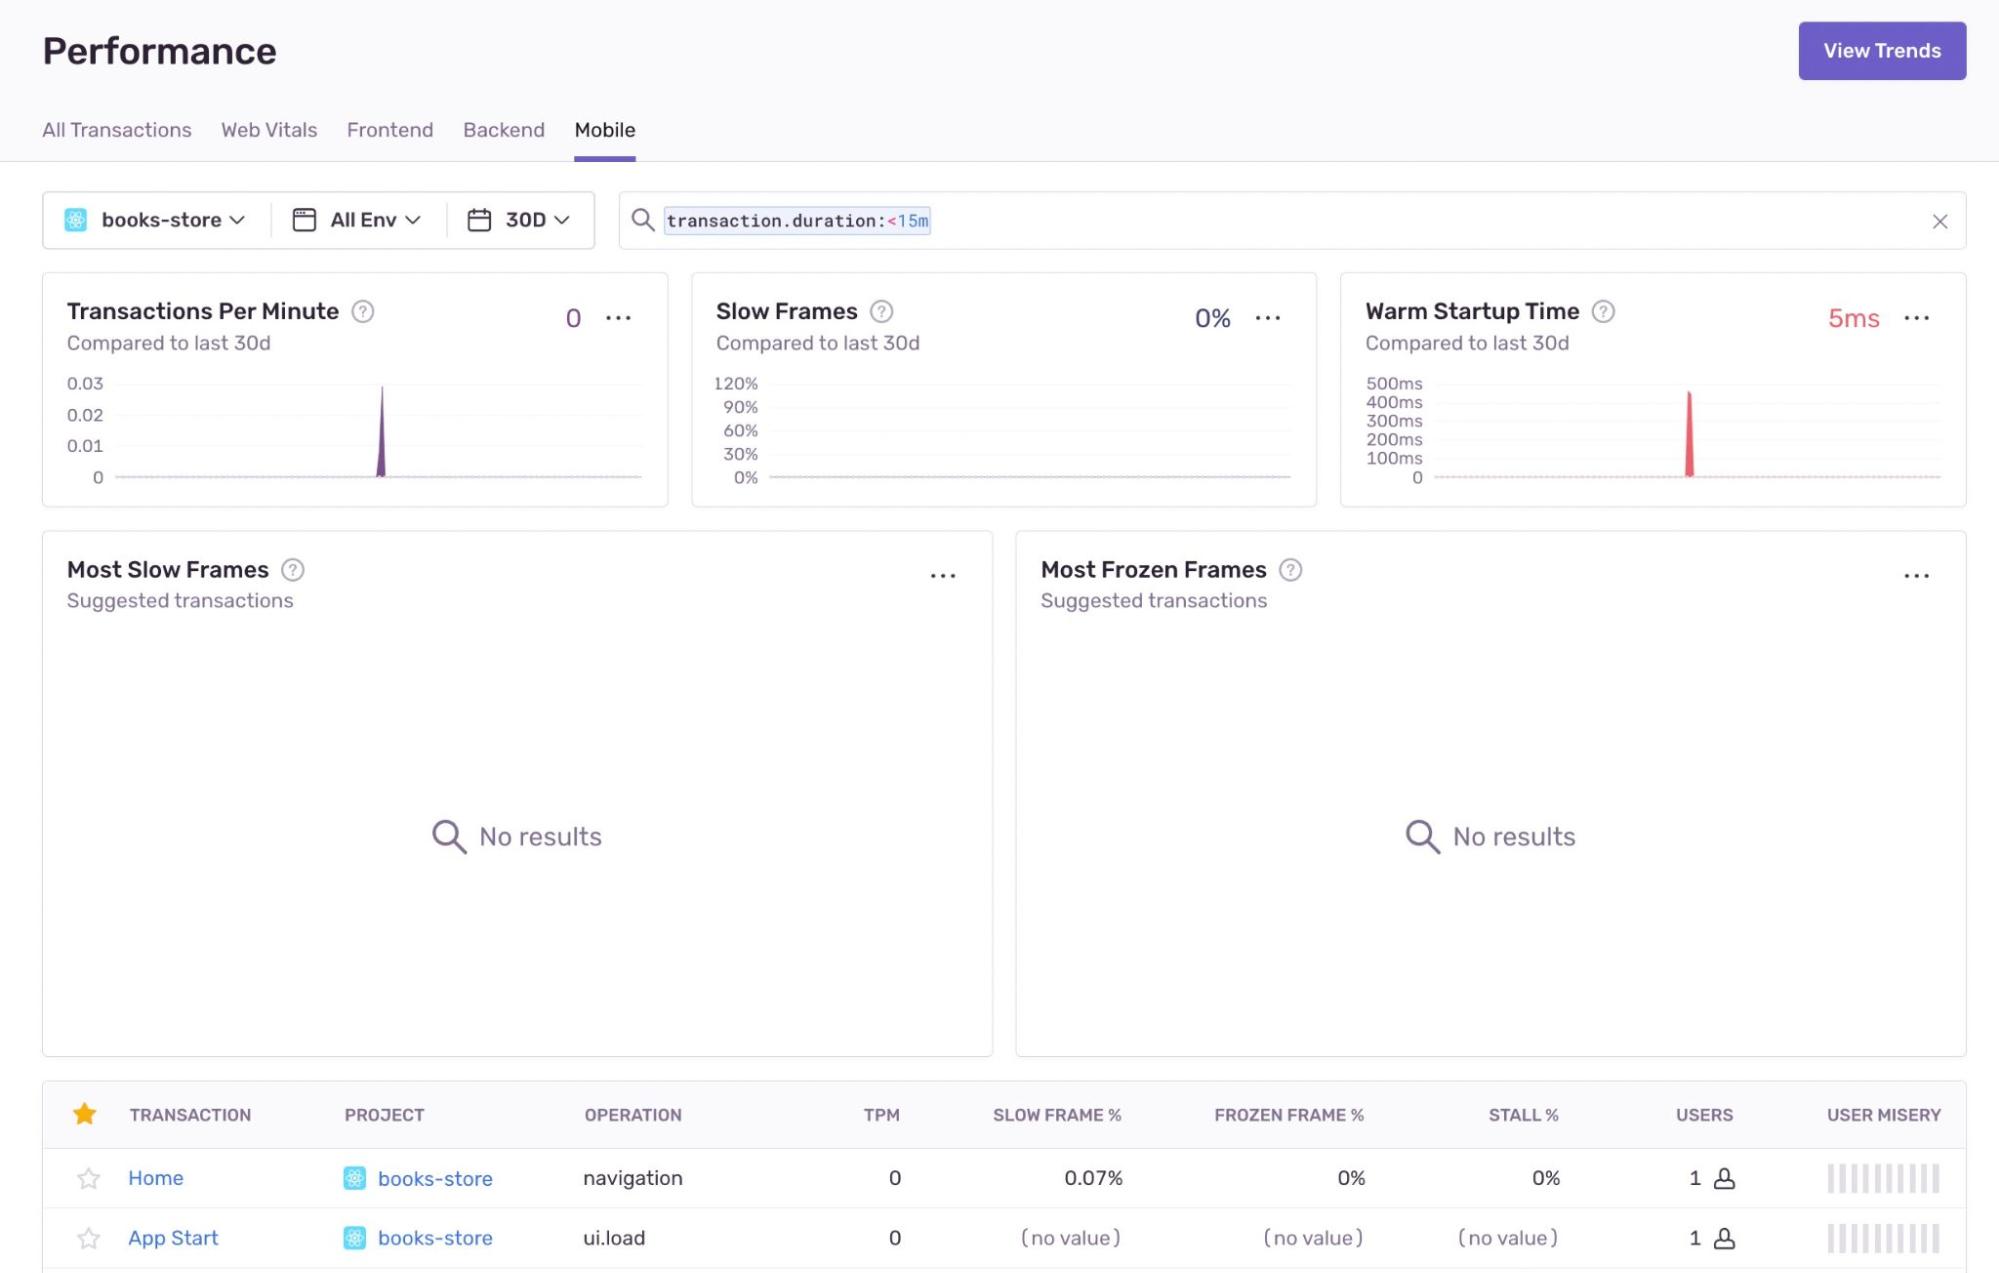Star the Home transaction as favorite
The height and width of the screenshot is (1273, 1999).
coord(88,1178)
